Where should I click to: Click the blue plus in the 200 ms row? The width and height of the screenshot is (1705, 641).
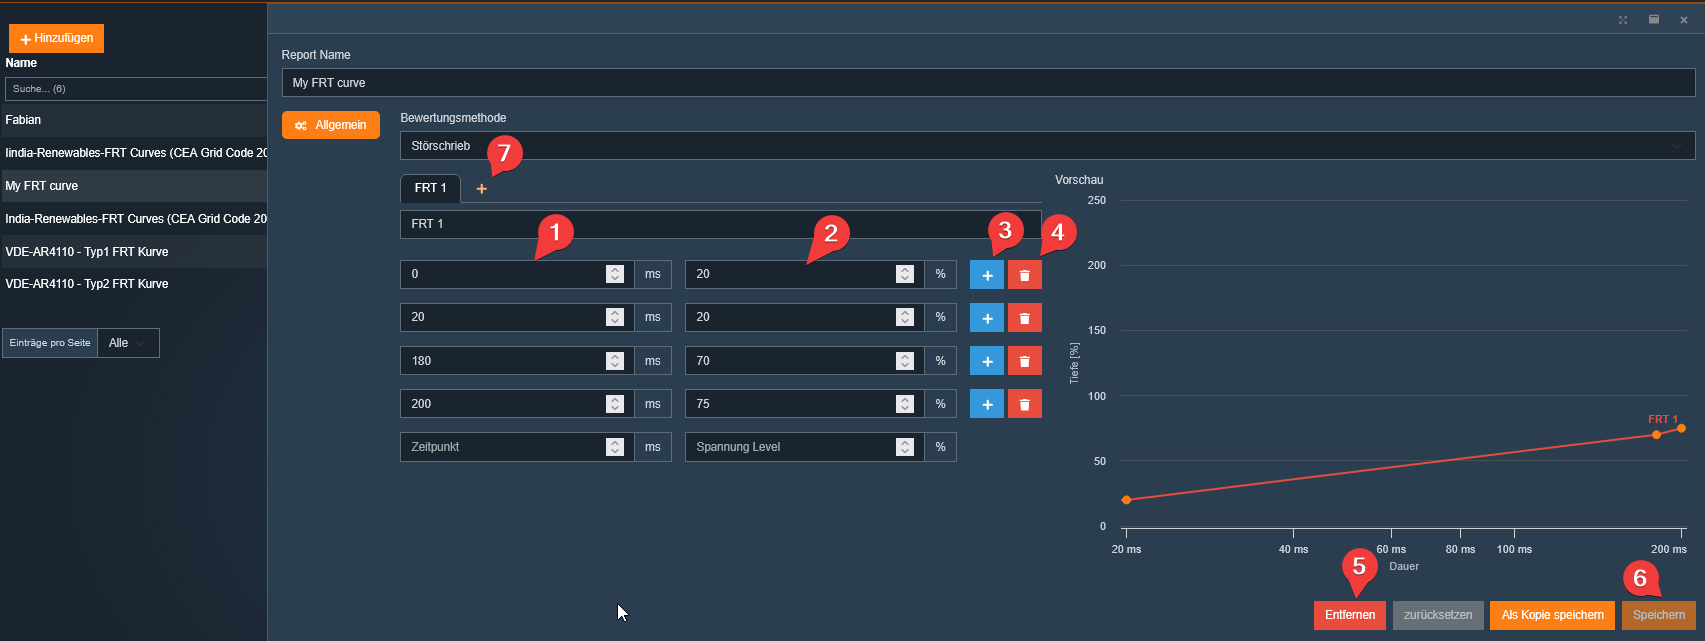click(986, 404)
